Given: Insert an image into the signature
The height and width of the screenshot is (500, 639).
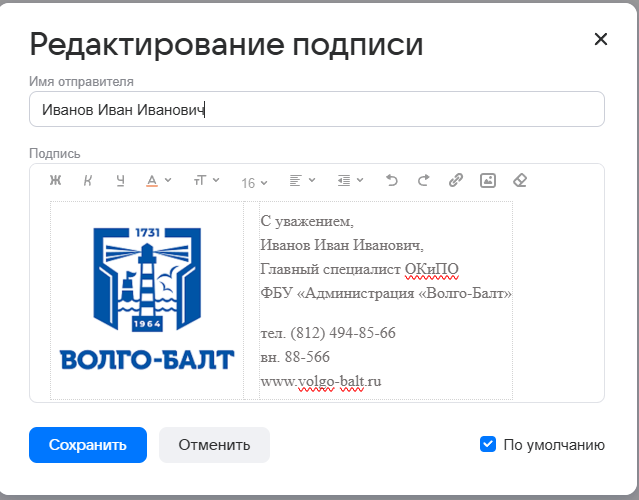Looking at the screenshot, I should pyautogui.click(x=487, y=181).
